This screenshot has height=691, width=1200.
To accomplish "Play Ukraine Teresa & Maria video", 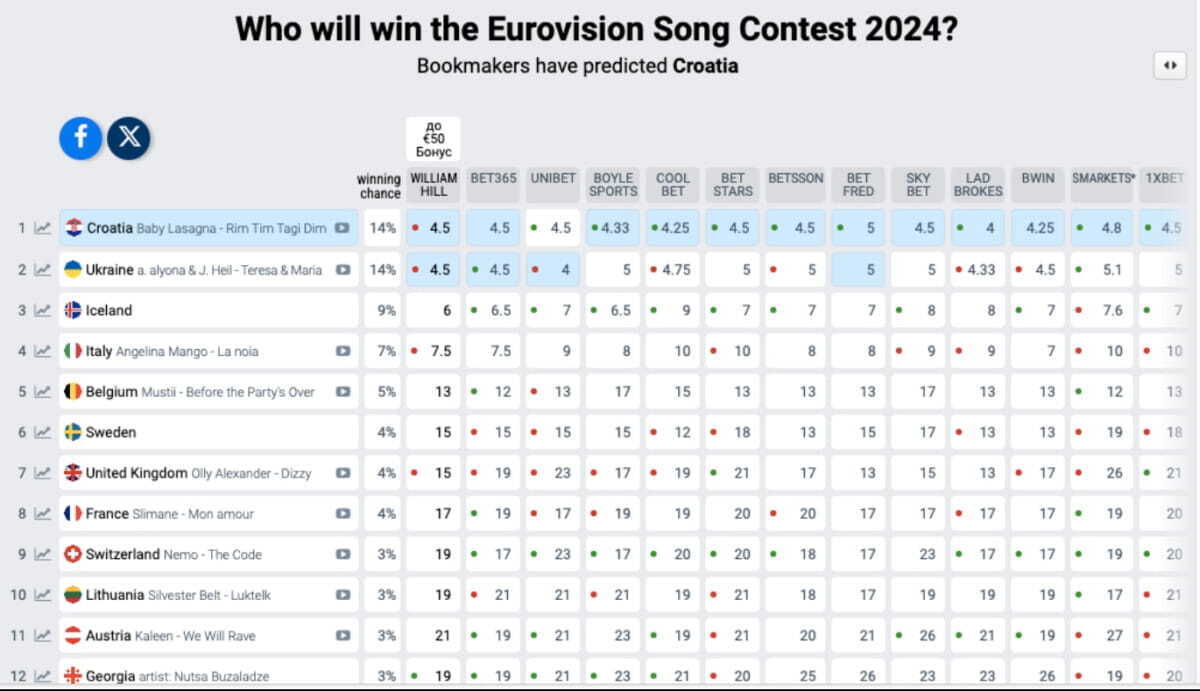I will tap(342, 269).
